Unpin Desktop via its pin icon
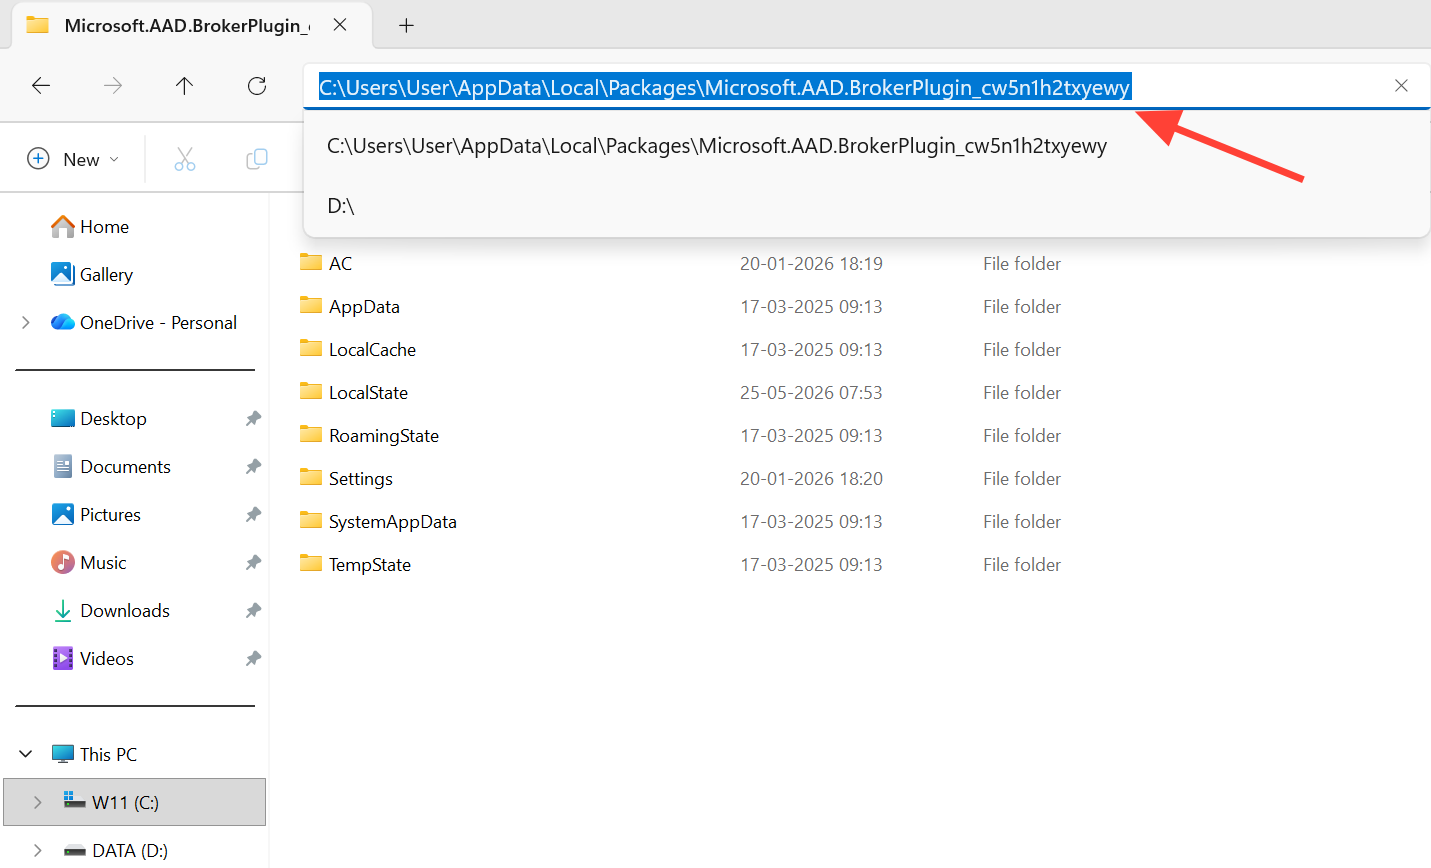The image size is (1431, 868). pyautogui.click(x=253, y=419)
